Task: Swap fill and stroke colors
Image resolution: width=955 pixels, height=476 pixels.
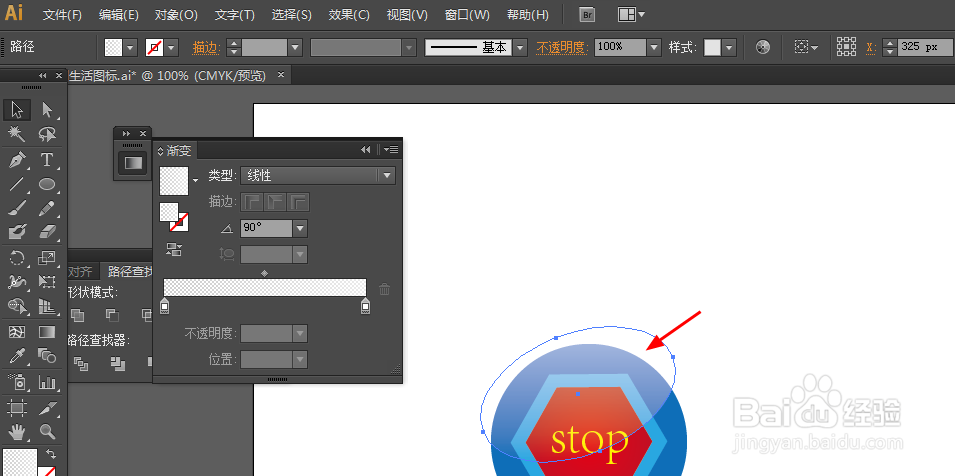Action: (51, 453)
